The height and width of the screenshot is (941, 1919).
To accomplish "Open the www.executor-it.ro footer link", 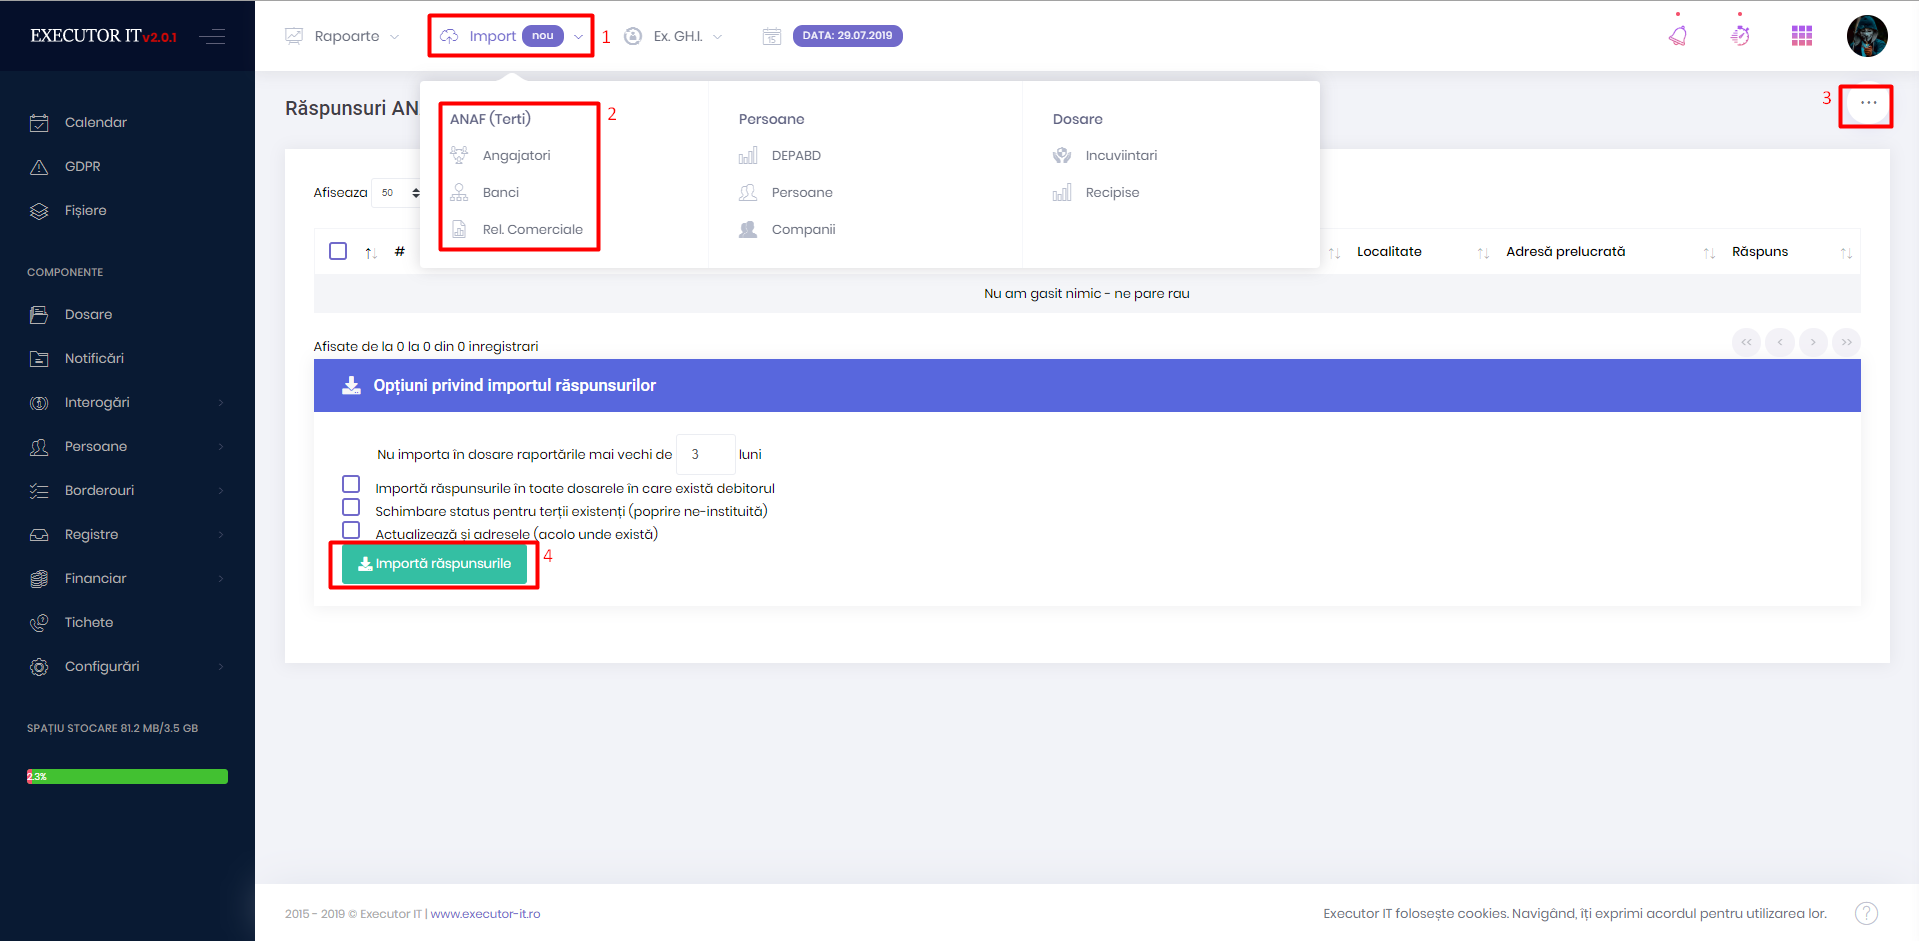I will coord(485,914).
